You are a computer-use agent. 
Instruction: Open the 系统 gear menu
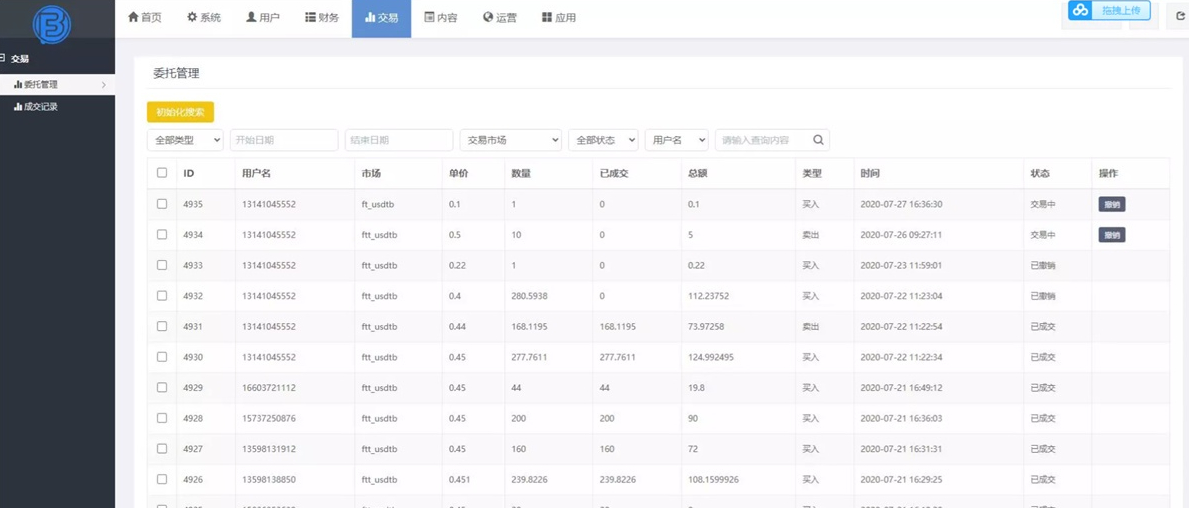coord(204,18)
